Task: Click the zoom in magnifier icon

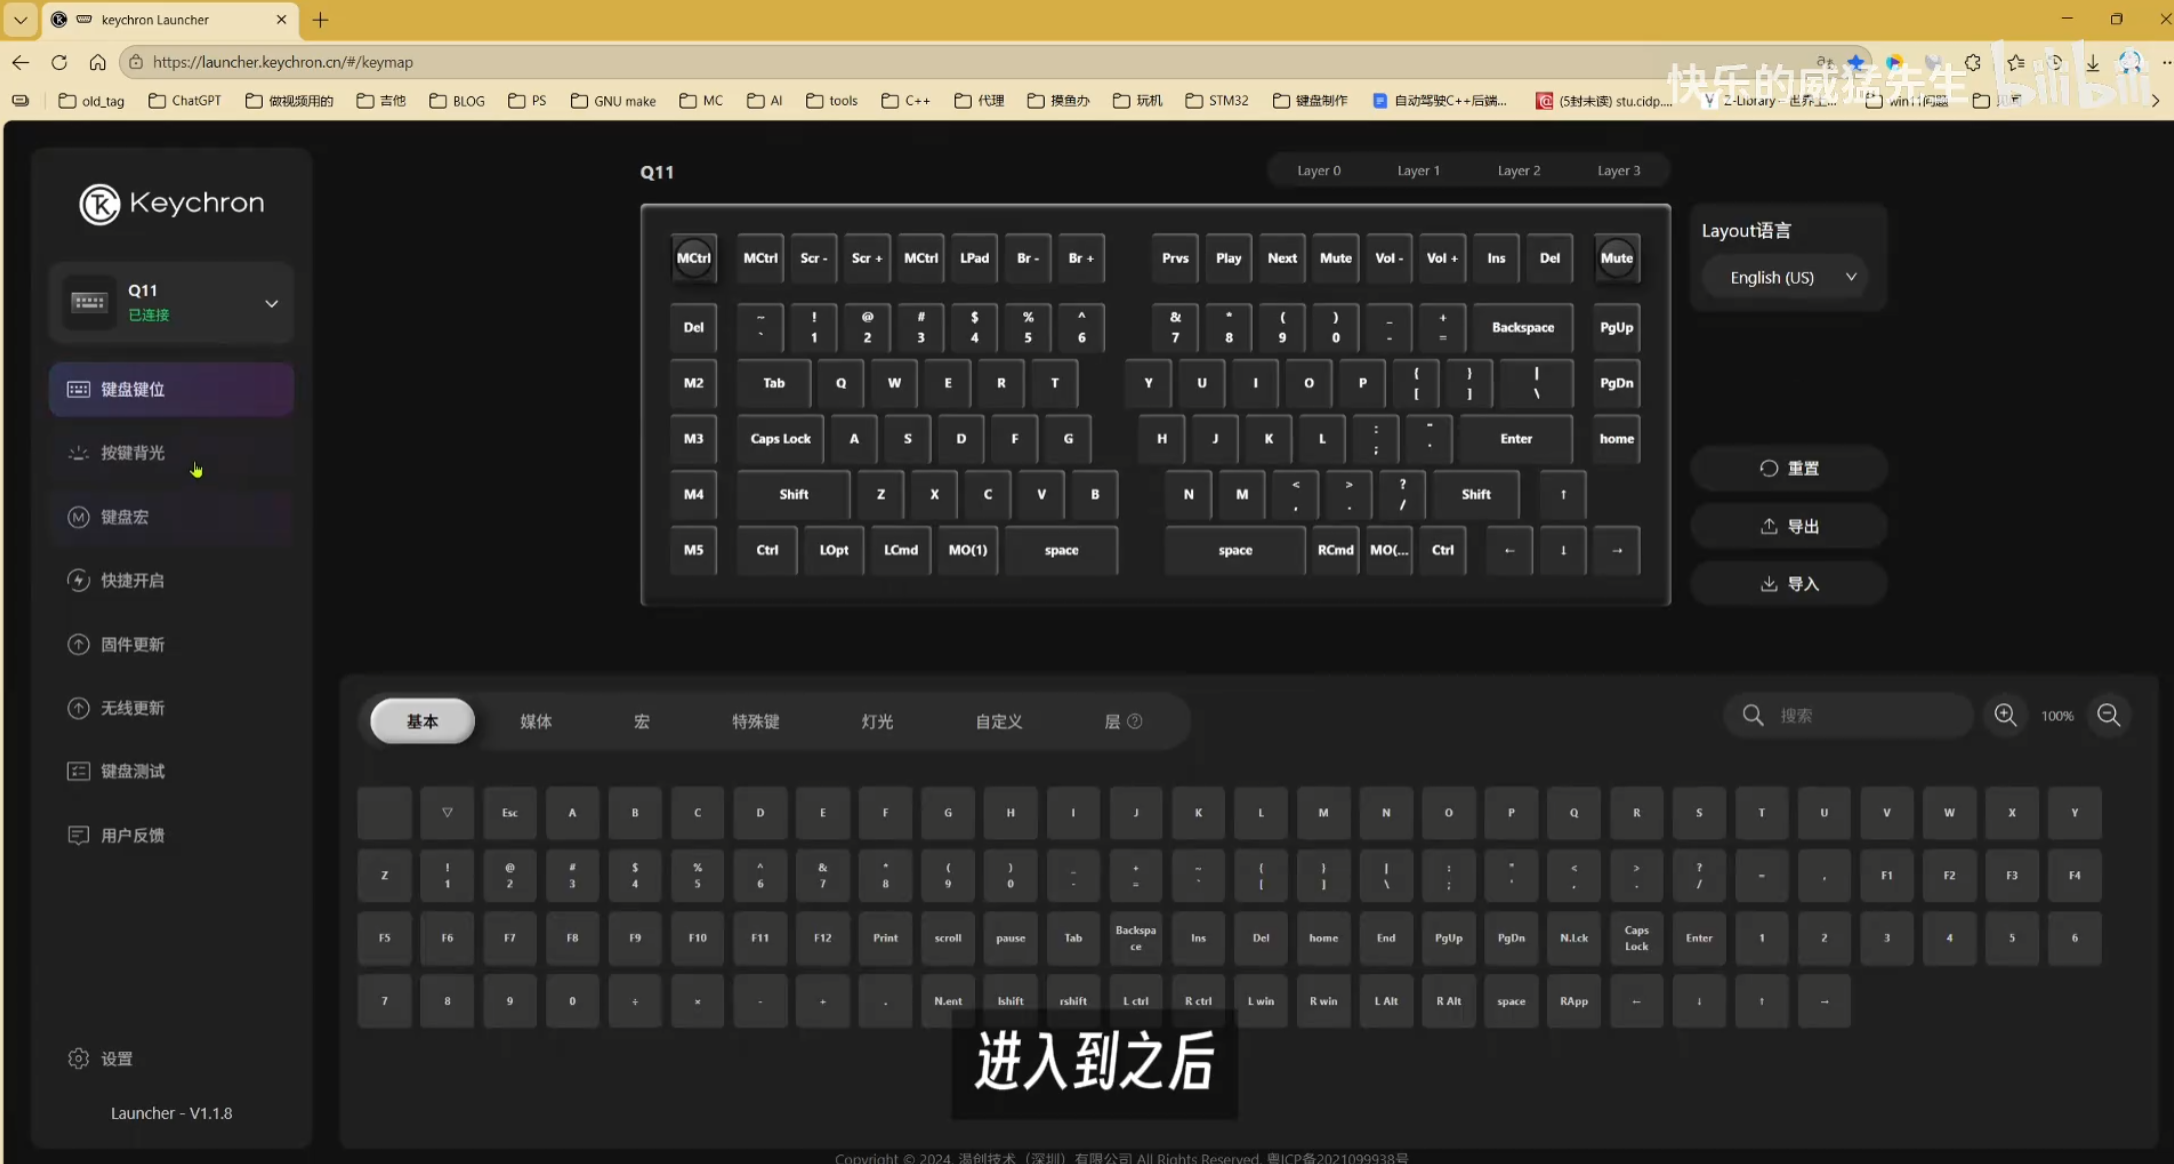Action: point(2005,715)
